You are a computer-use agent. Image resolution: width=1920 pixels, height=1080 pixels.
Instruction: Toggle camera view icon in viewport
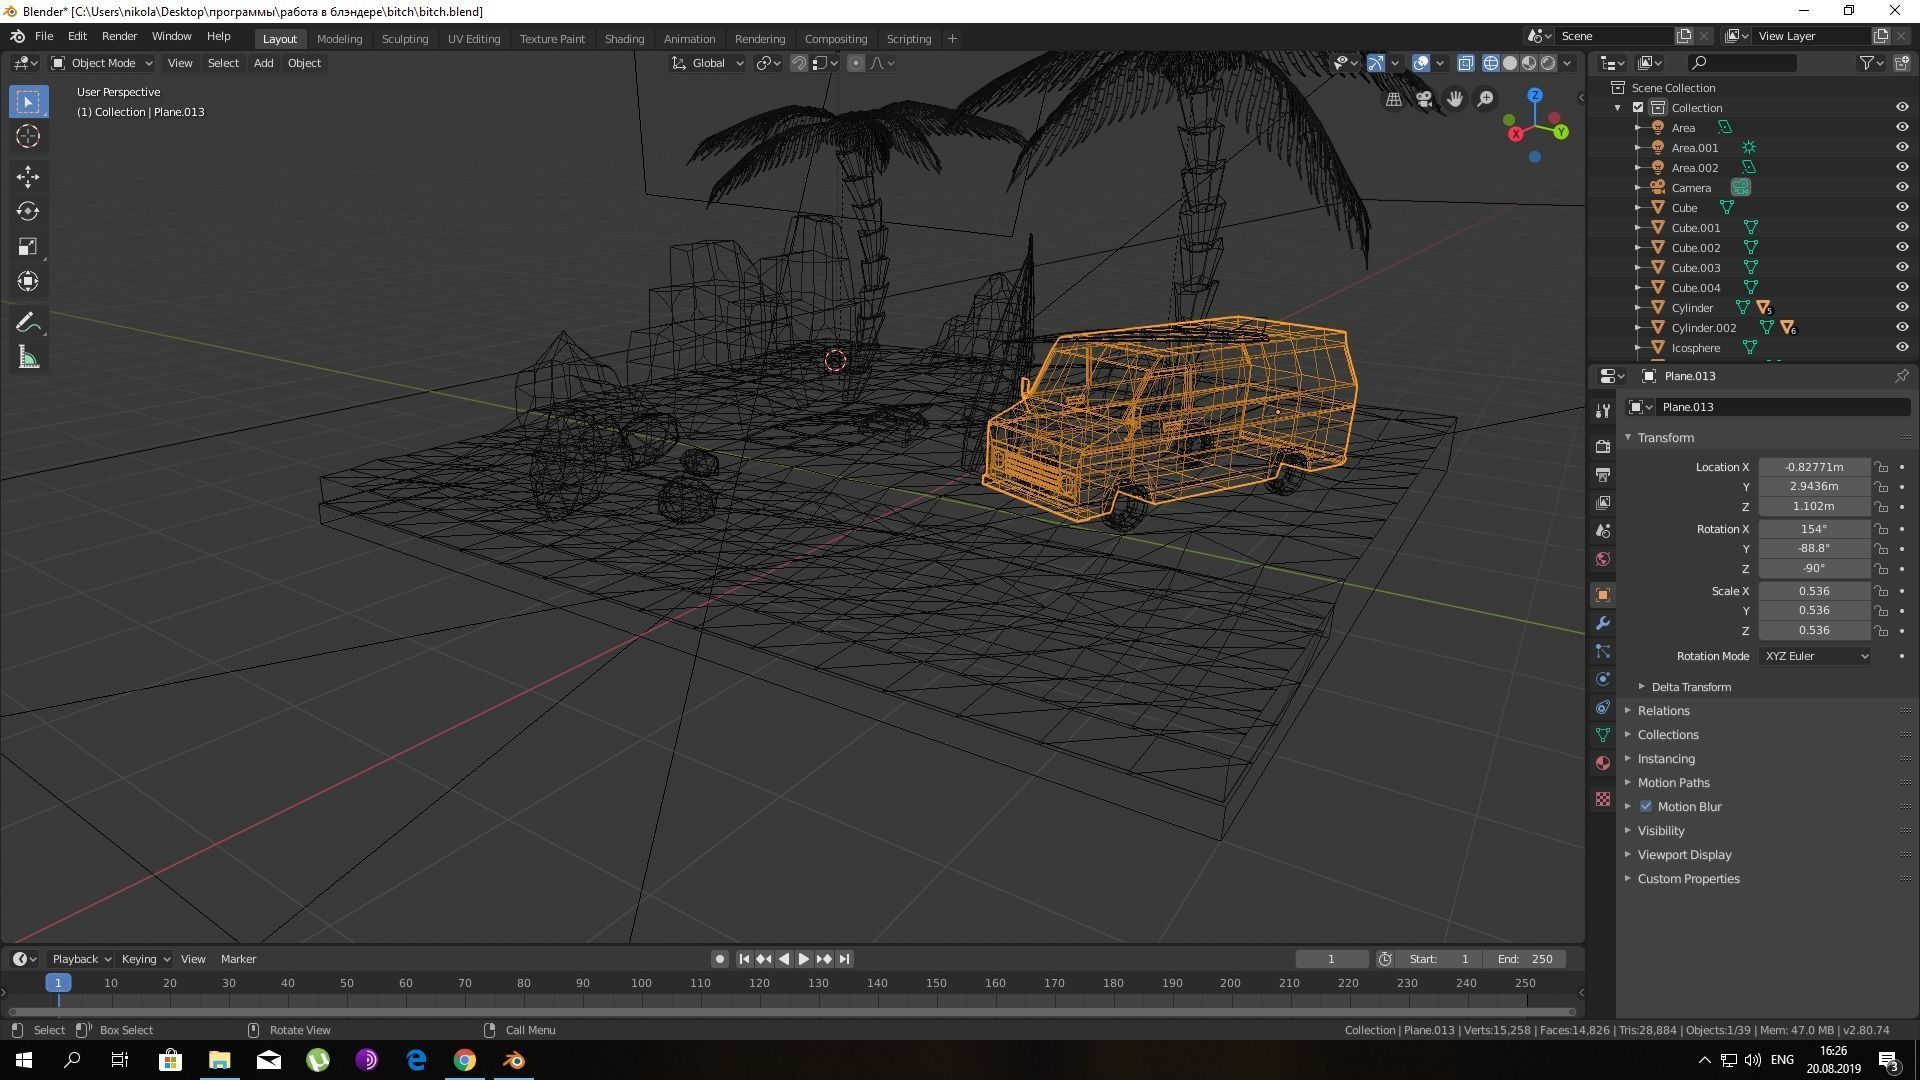coord(1424,99)
